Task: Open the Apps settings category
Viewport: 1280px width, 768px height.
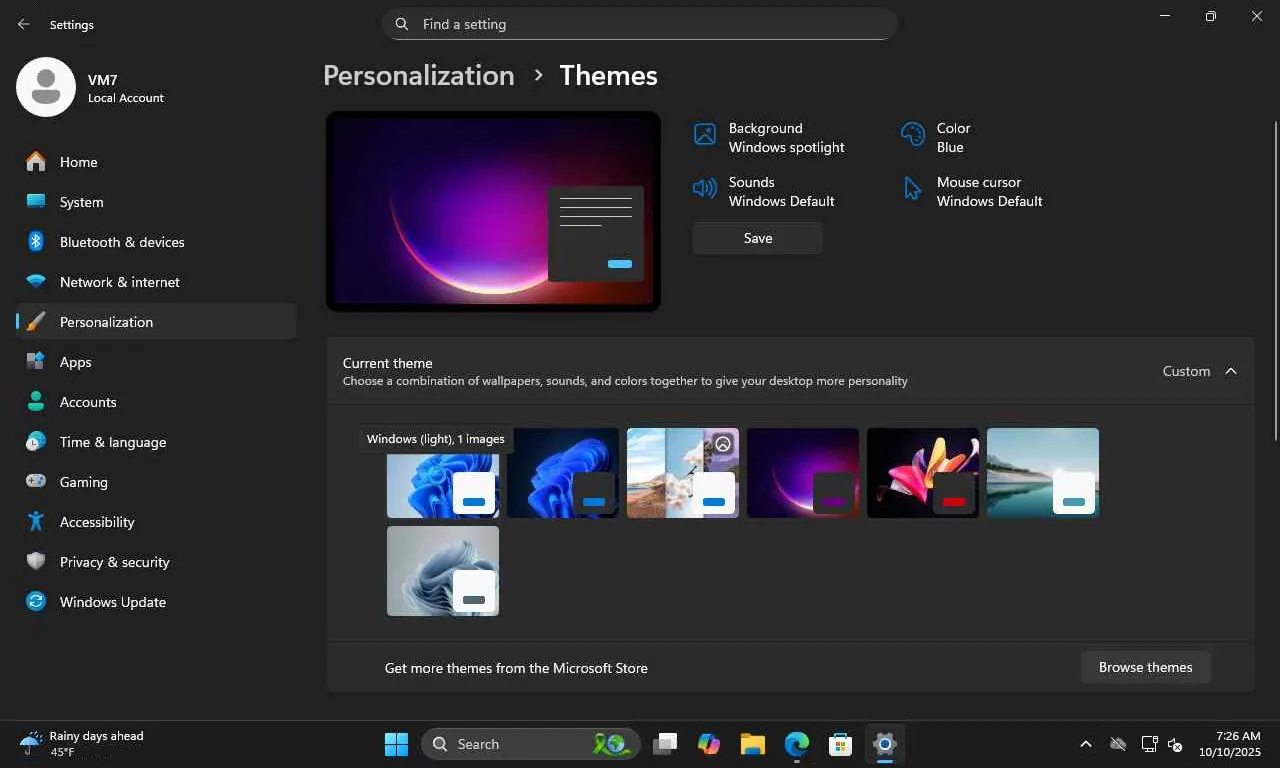Action: coord(156,362)
